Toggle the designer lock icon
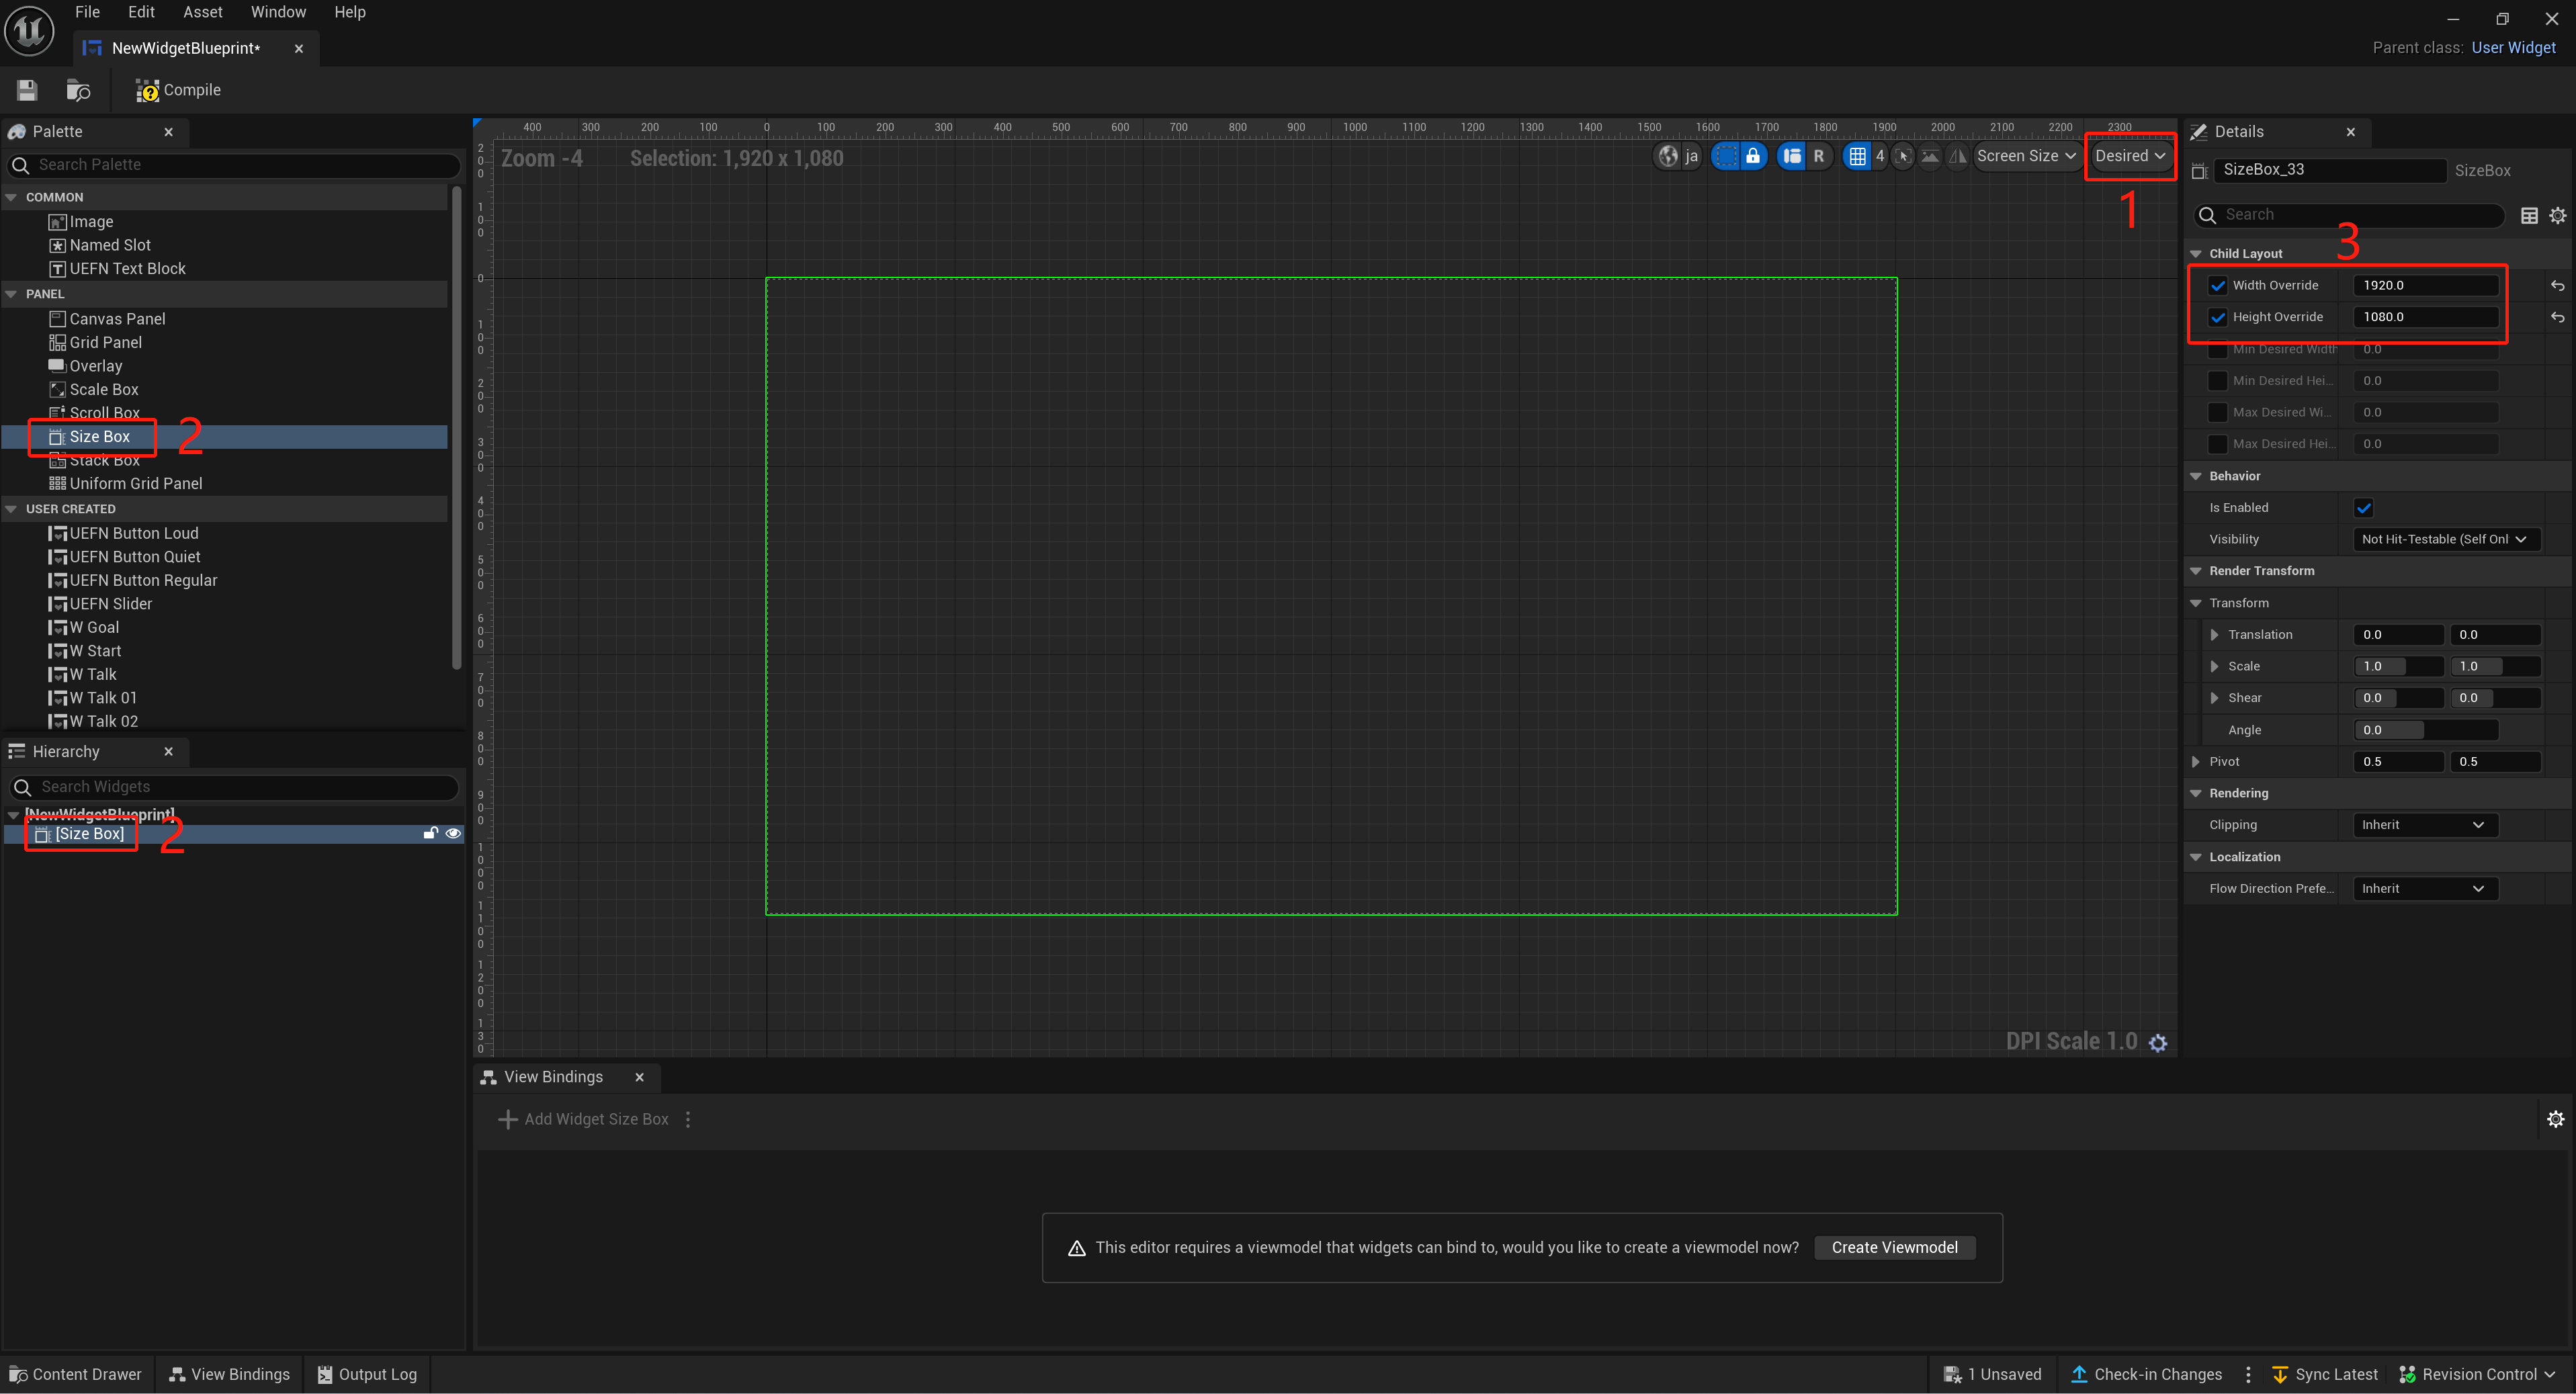The image size is (2576, 1394). [x=1753, y=156]
